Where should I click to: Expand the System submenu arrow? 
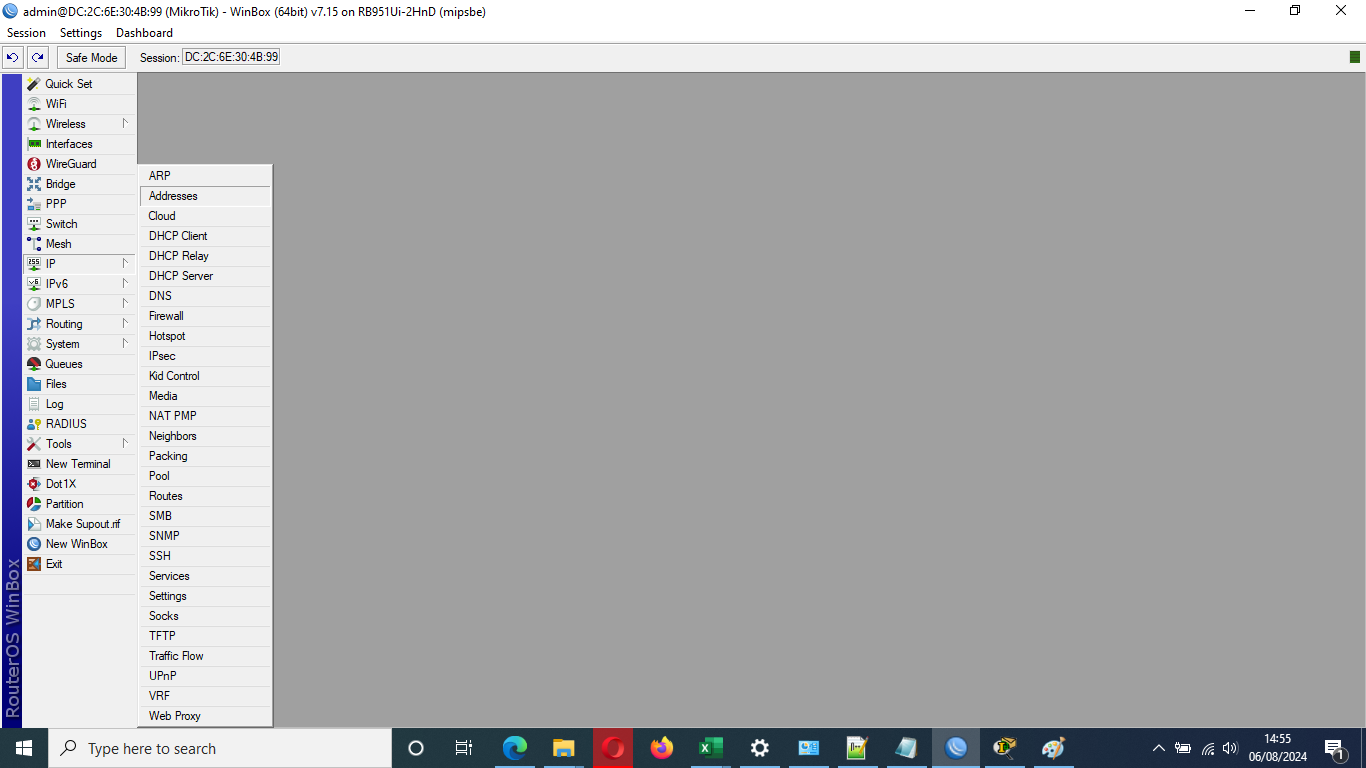coord(125,344)
